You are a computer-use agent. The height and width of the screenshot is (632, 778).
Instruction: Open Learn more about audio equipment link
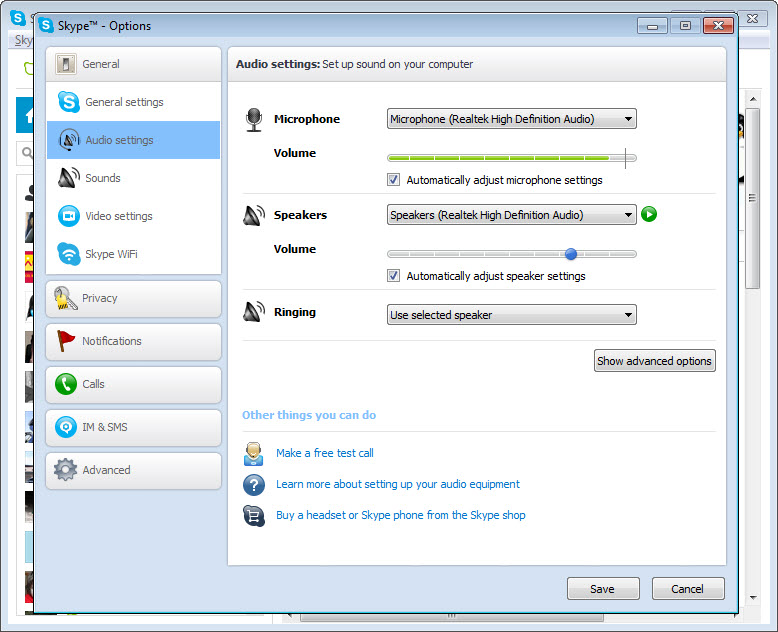(x=398, y=485)
